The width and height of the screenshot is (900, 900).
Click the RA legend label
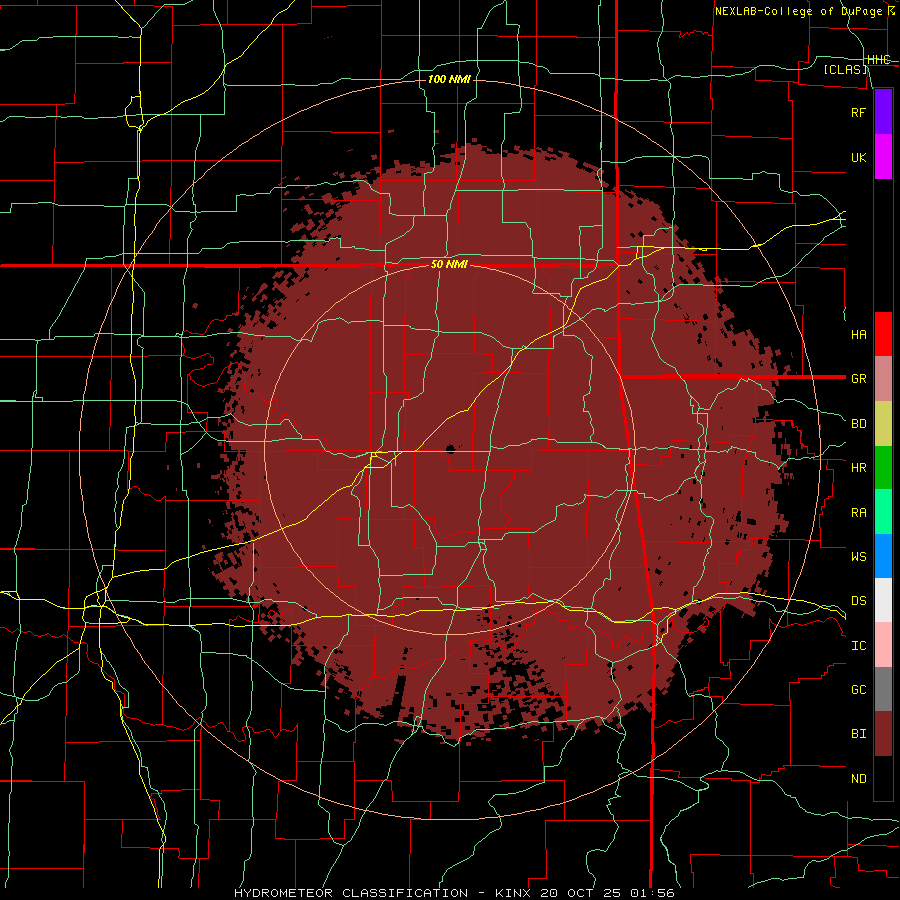coord(858,513)
